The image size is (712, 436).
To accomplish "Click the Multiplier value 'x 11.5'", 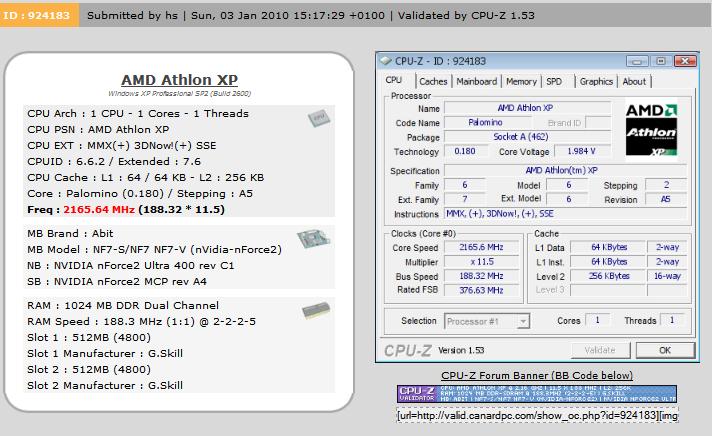I will tap(481, 262).
